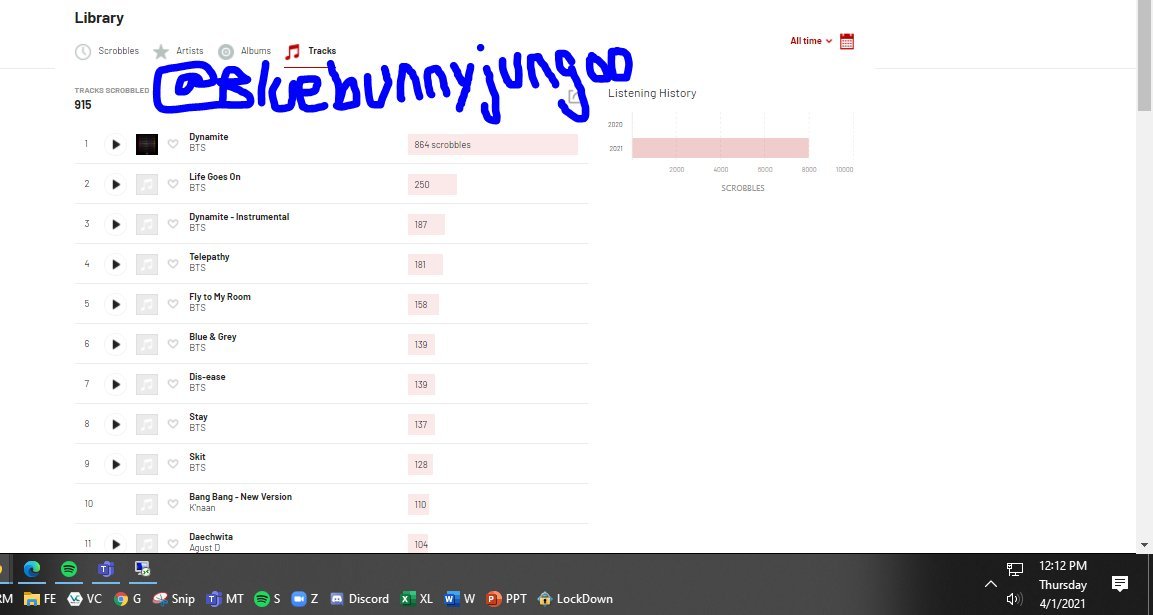Open Telepathy placeholder artwork
This screenshot has height=615, width=1153.
point(147,264)
